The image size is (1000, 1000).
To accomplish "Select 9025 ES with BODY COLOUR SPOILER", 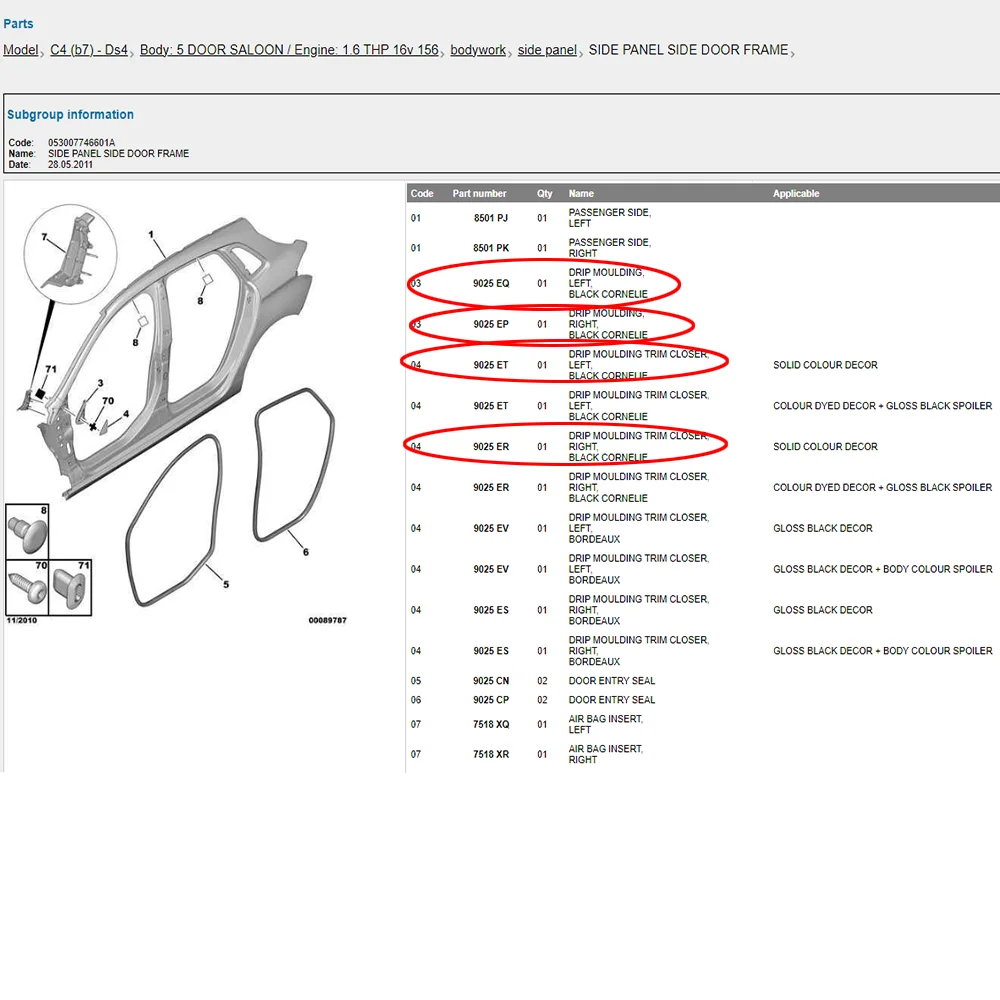I will (x=490, y=651).
